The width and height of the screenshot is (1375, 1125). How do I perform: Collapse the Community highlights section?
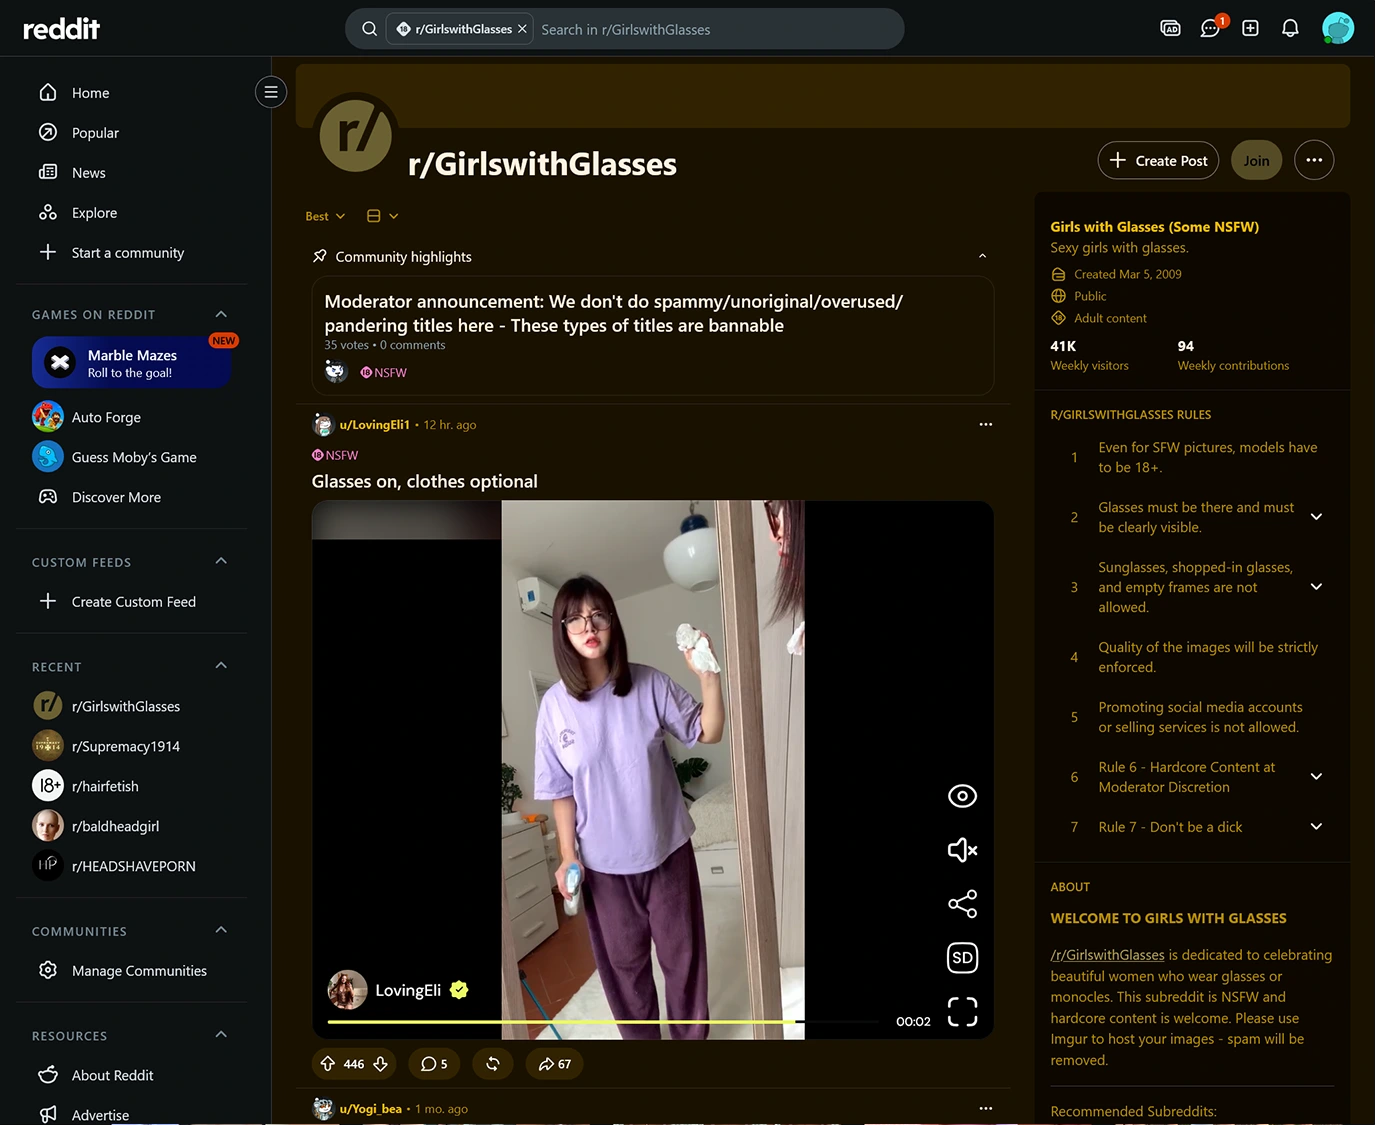[982, 256]
